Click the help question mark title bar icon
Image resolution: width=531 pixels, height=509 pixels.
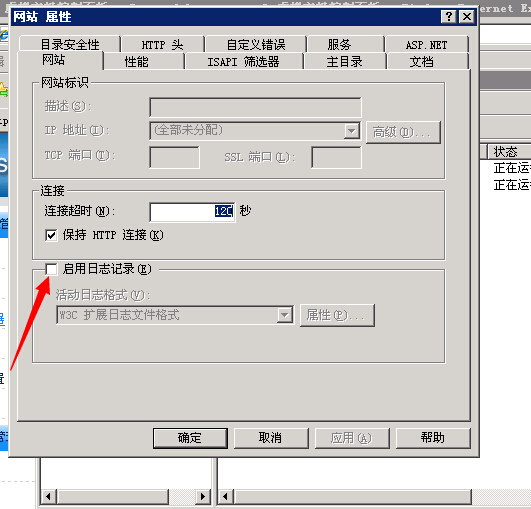pos(449,16)
